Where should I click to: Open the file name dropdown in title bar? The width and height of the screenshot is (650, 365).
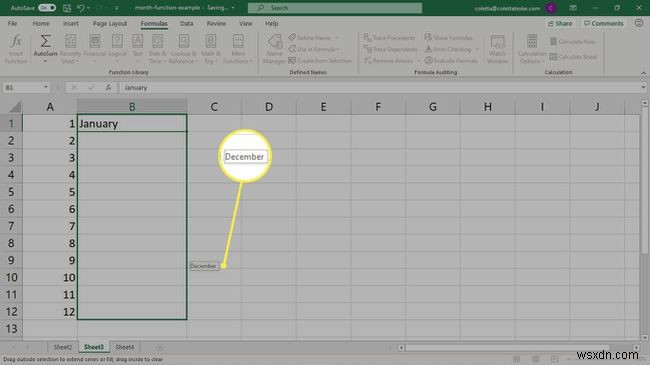coord(233,8)
